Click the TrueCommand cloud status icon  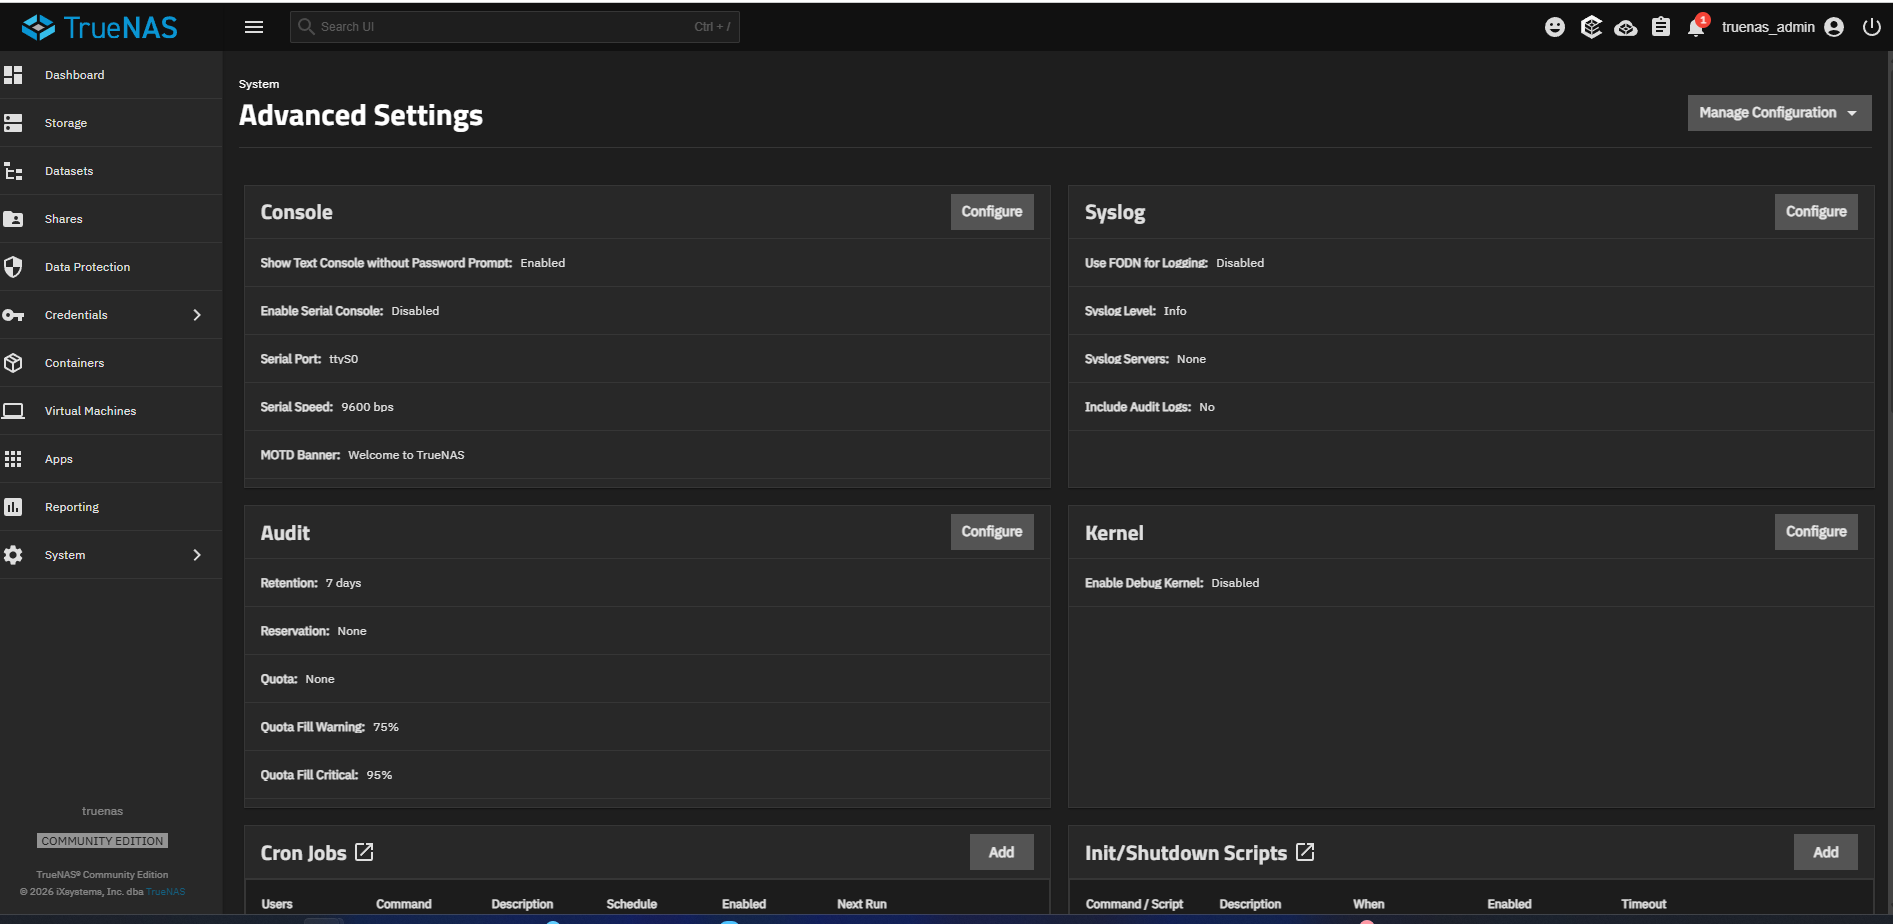[x=1626, y=28]
